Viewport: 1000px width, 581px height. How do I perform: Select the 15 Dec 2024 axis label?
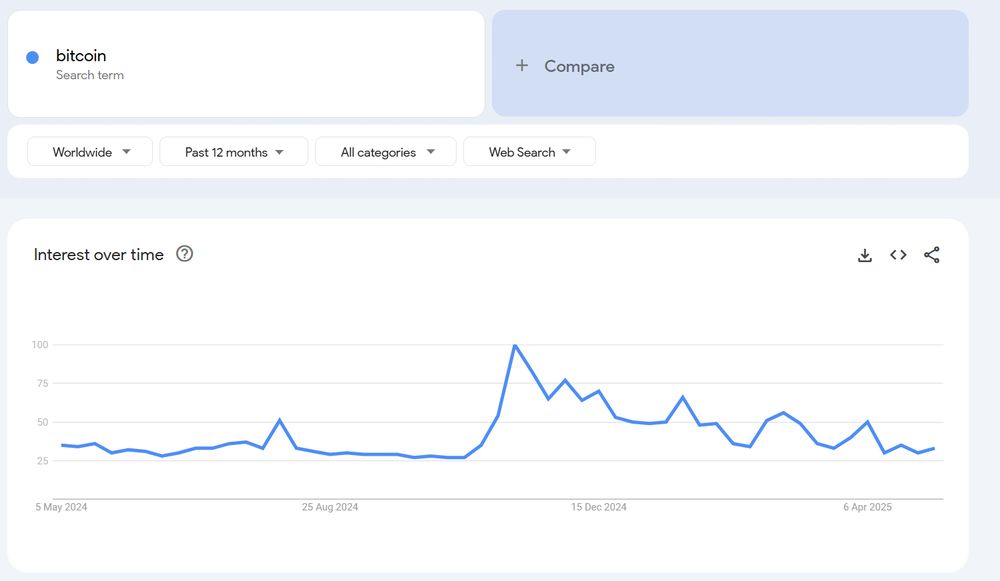pyautogui.click(x=599, y=507)
